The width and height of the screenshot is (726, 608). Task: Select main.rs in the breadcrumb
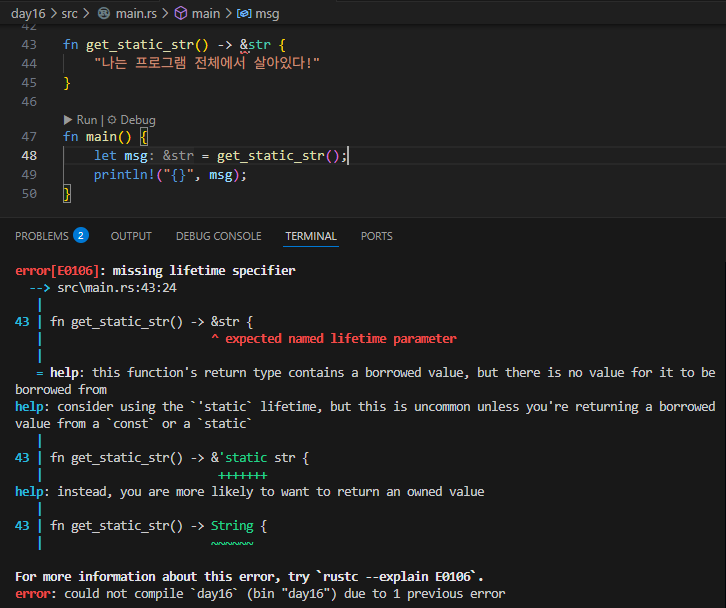pos(136,13)
